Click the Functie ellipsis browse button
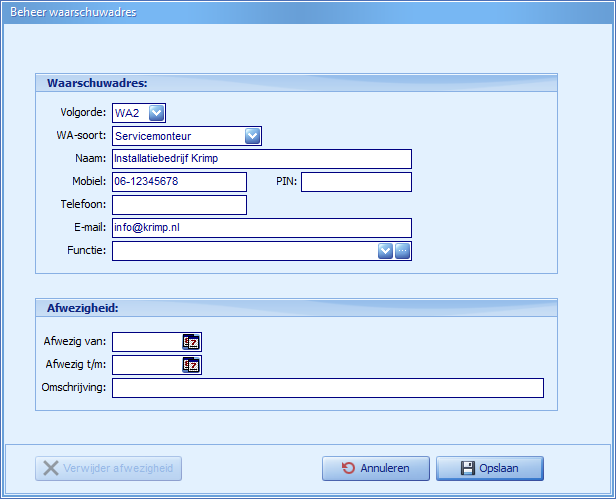The width and height of the screenshot is (616, 499). tap(402, 251)
